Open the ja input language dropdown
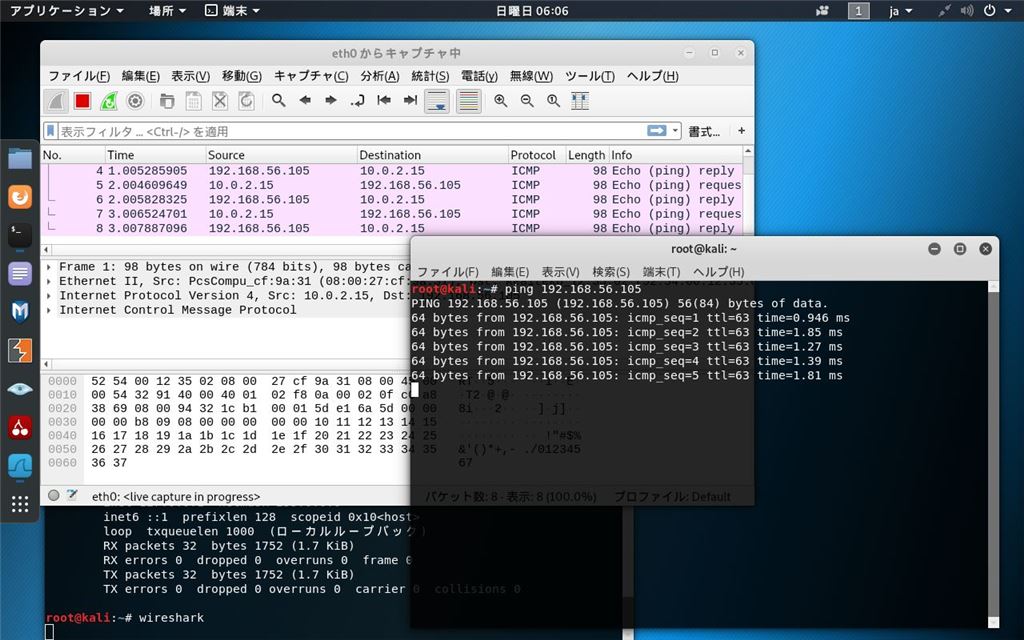1024x640 pixels. point(901,11)
